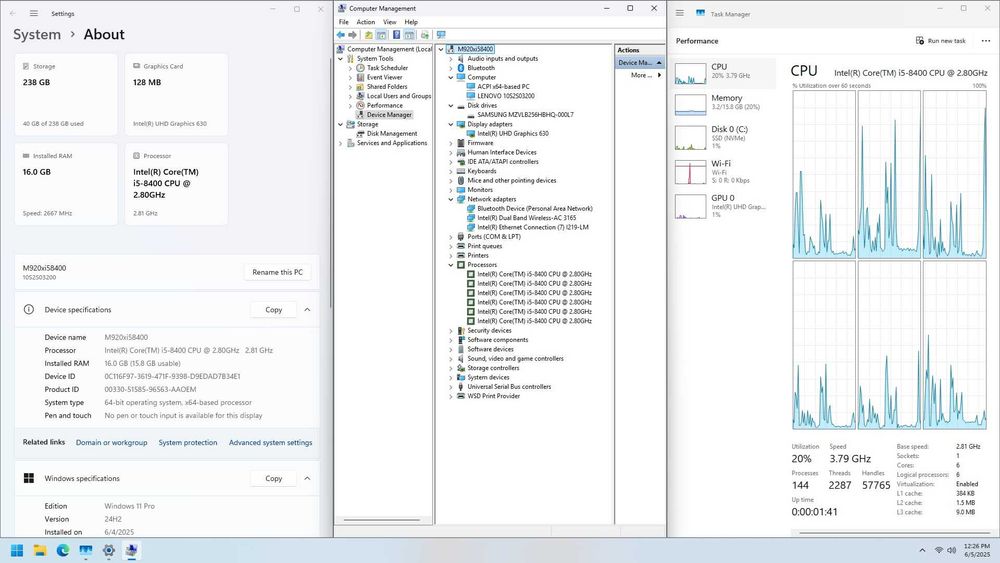Click the Back arrow in Computer Management toolbar
The height and width of the screenshot is (563, 1000).
[x=341, y=35]
